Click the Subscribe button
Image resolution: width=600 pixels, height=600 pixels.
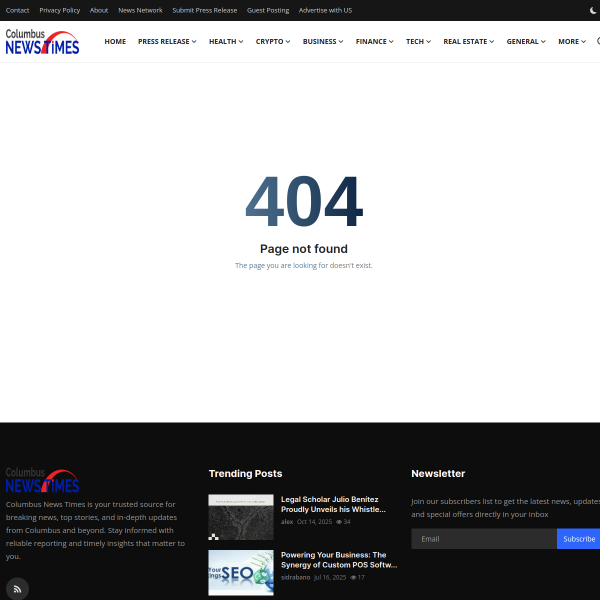579,539
